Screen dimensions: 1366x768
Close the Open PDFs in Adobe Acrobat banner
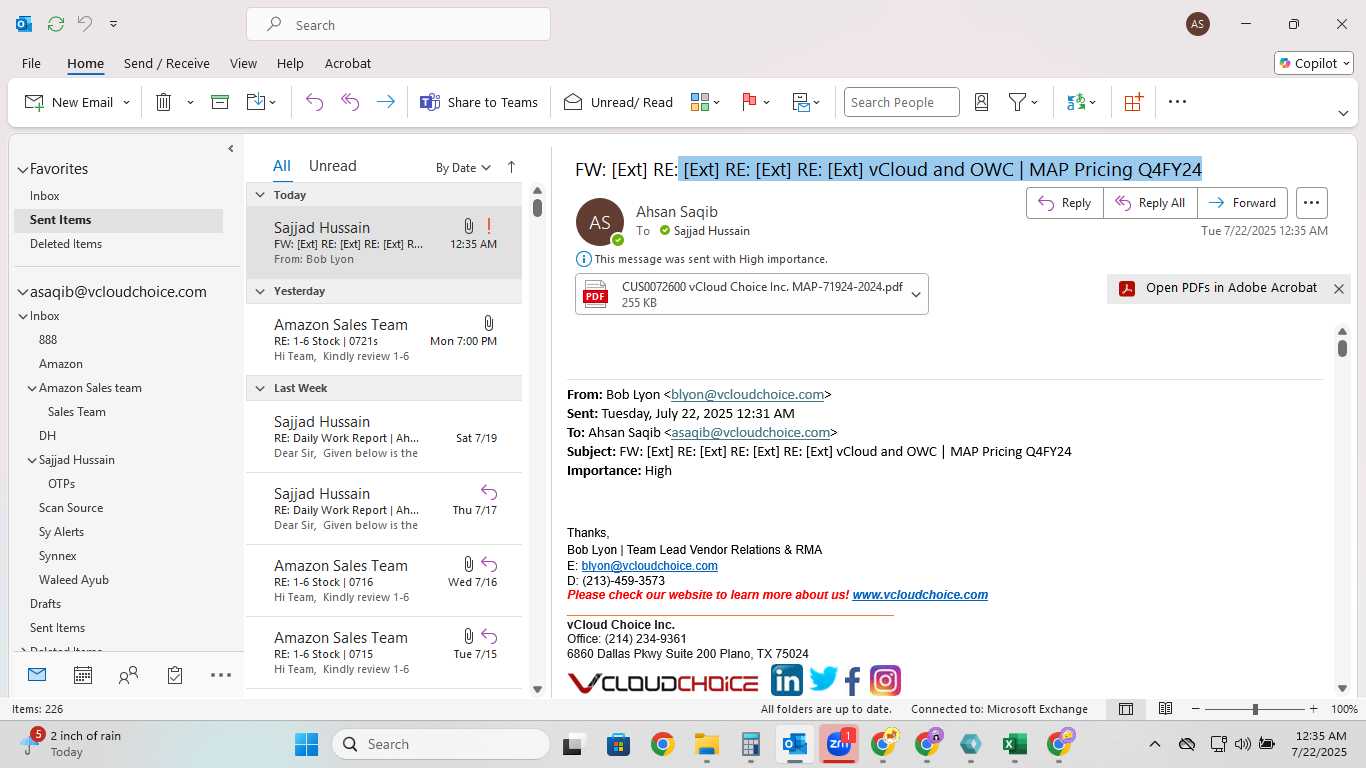click(x=1338, y=288)
